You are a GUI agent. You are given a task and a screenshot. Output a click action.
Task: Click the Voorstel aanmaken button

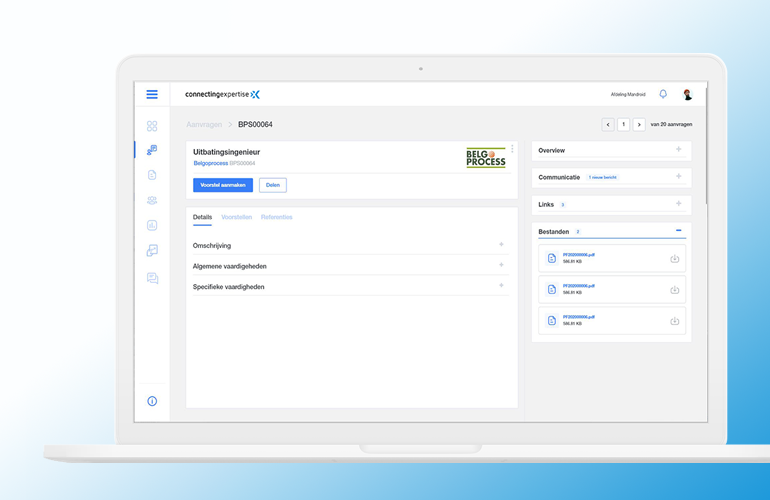pyautogui.click(x=223, y=185)
